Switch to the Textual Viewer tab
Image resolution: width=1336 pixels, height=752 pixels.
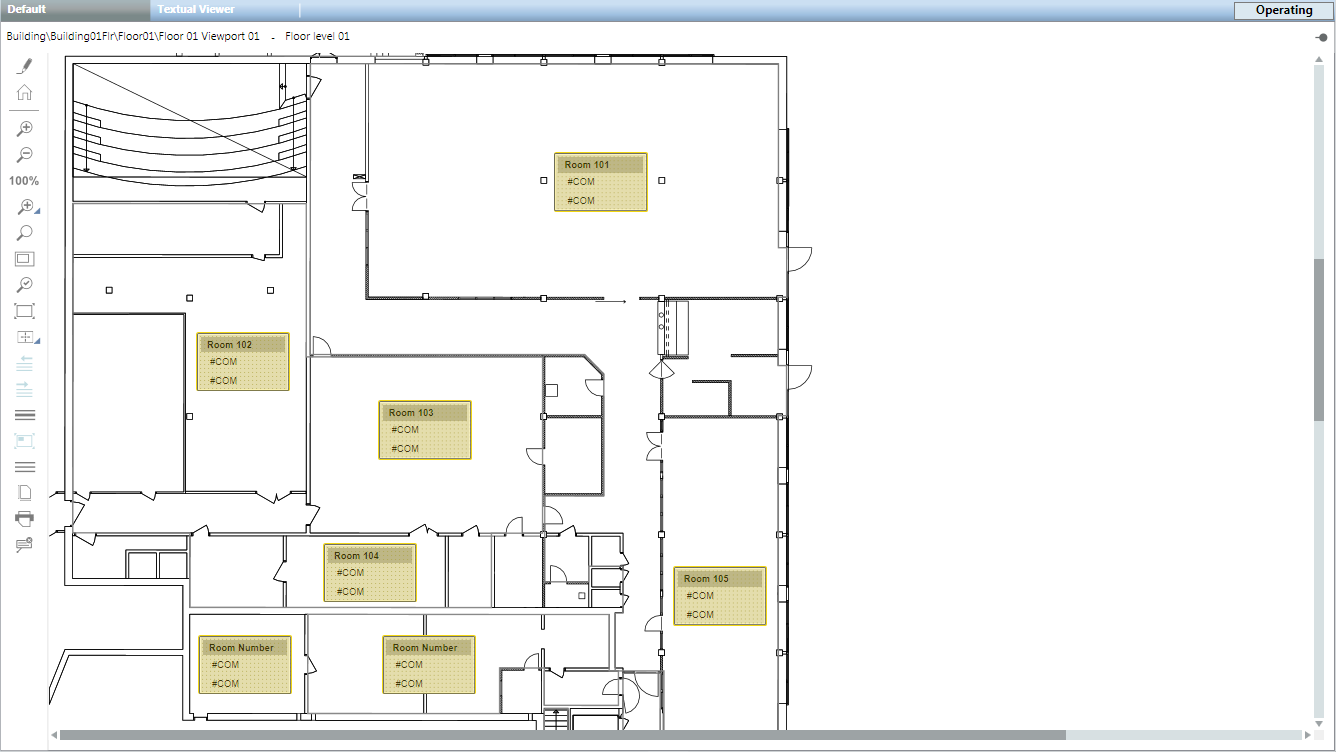pyautogui.click(x=197, y=9)
